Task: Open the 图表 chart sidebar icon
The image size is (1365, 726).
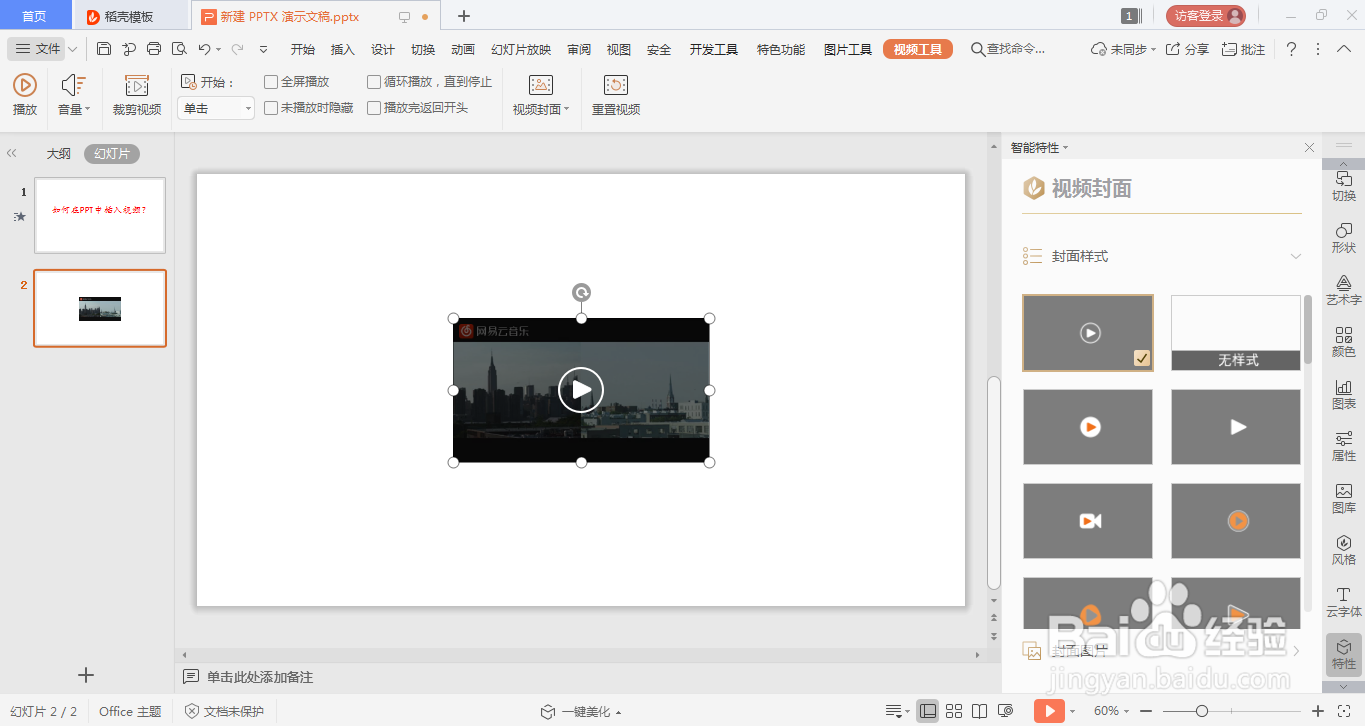Action: click(x=1344, y=394)
